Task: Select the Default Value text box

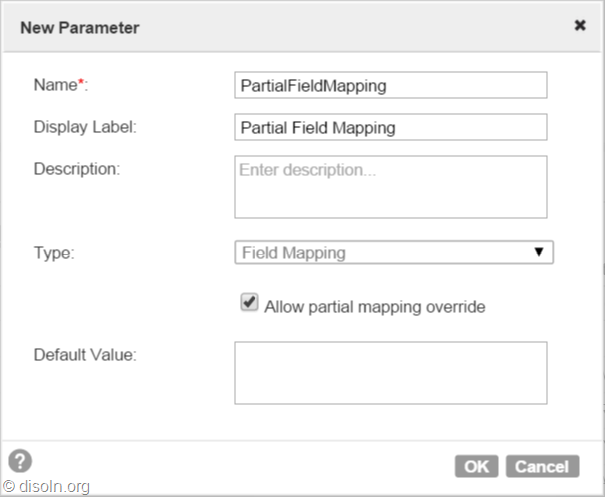Action: point(390,373)
